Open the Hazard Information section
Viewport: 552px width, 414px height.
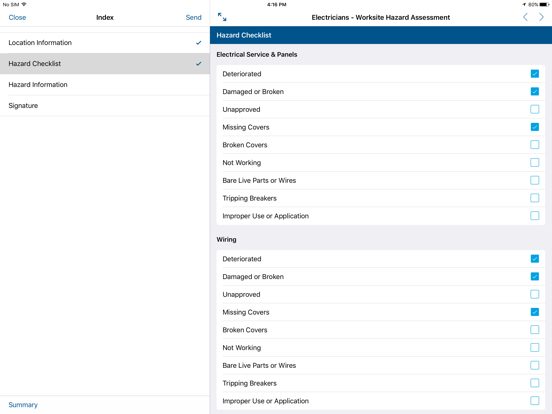point(105,84)
